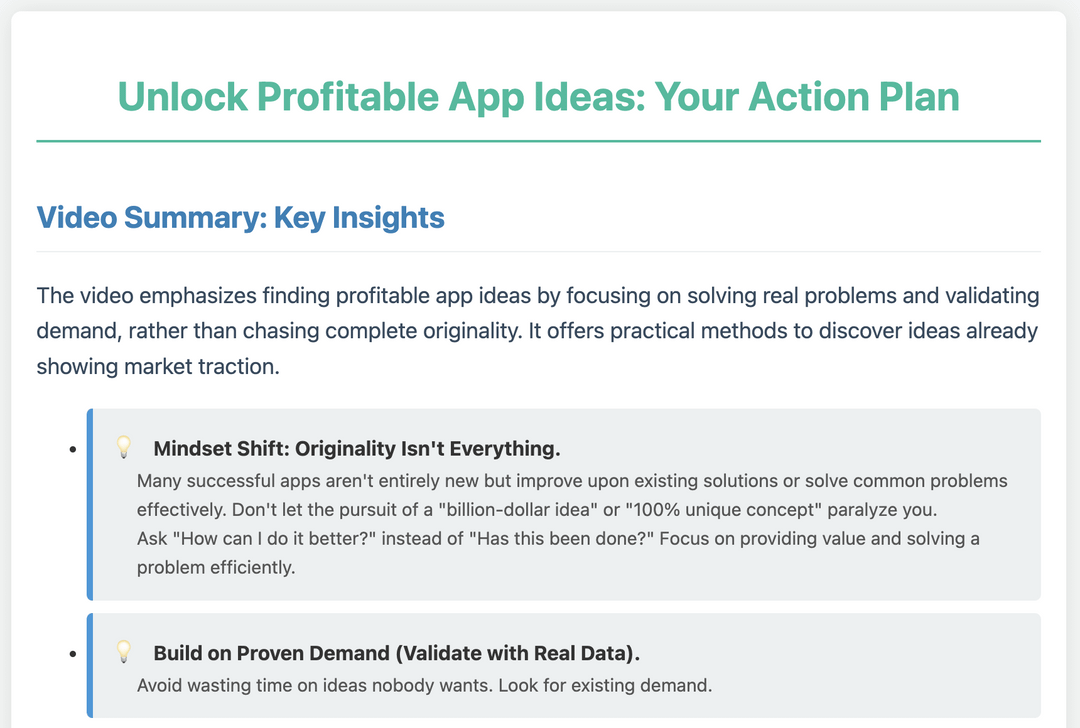Click the bullet point before the Mindset Shift card
Viewport: 1080px width, 728px height.
coord(72,450)
